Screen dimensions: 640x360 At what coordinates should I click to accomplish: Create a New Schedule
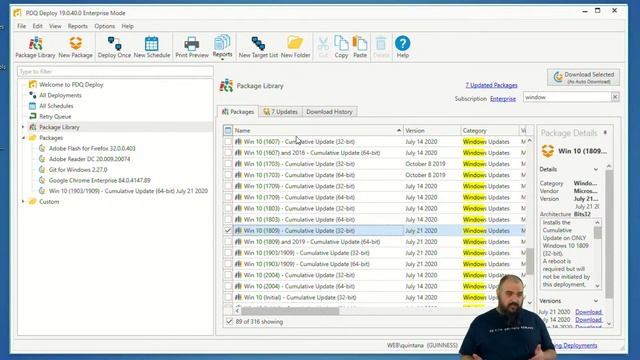(x=152, y=47)
